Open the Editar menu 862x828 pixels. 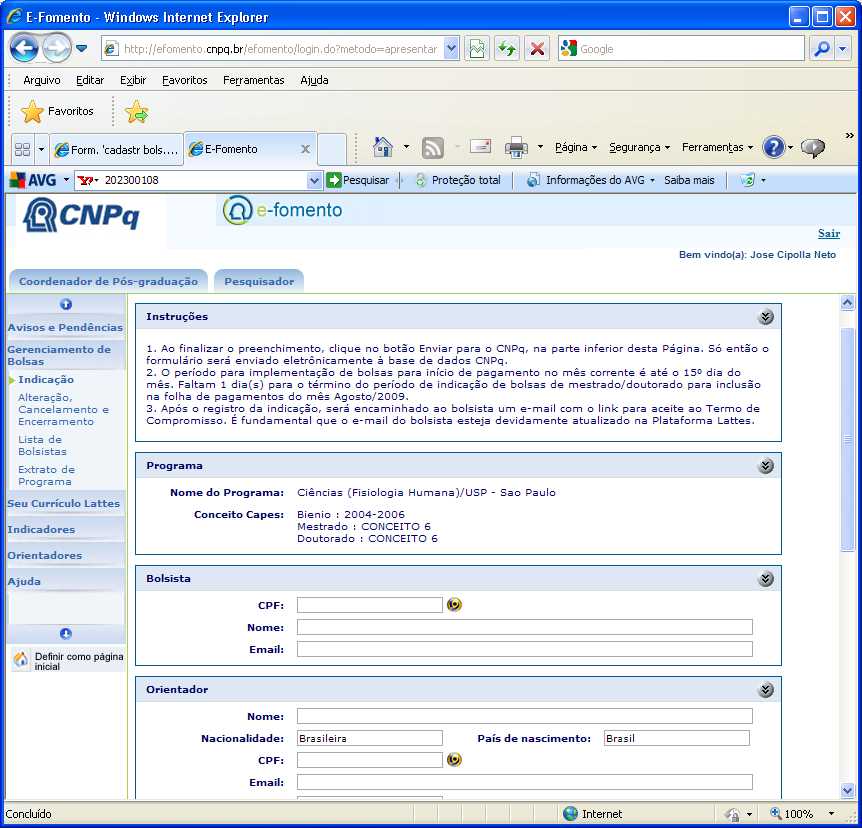90,80
